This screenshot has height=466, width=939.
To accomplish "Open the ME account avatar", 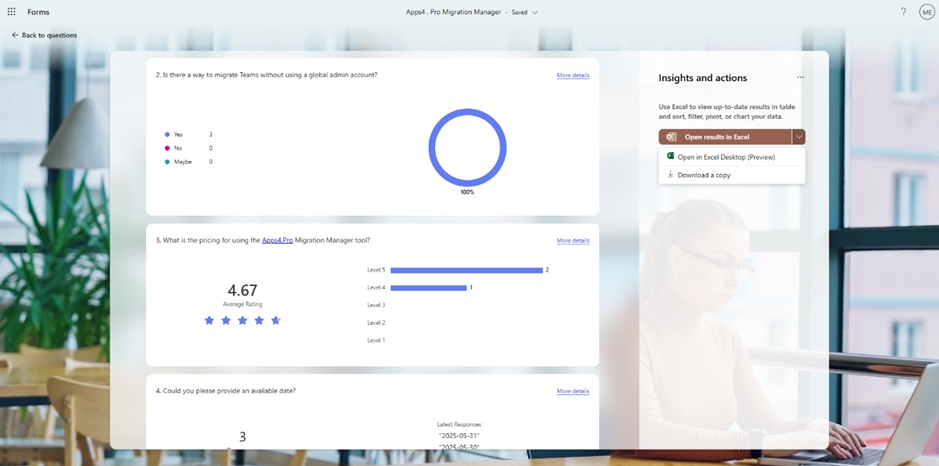I will 926,12.
